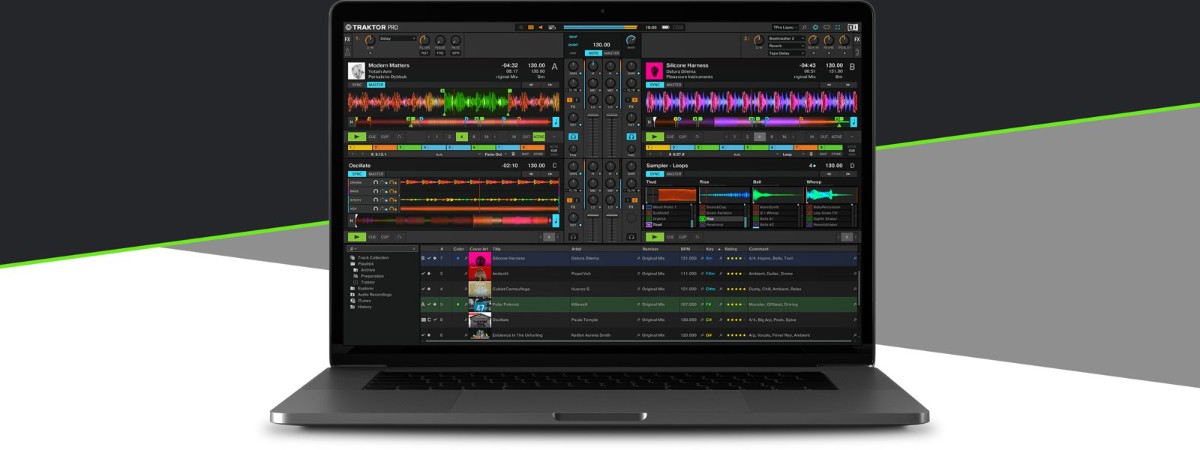Enable headphone cue for channel D
Viewport: 1200px width, 450px height.
pos(632,238)
